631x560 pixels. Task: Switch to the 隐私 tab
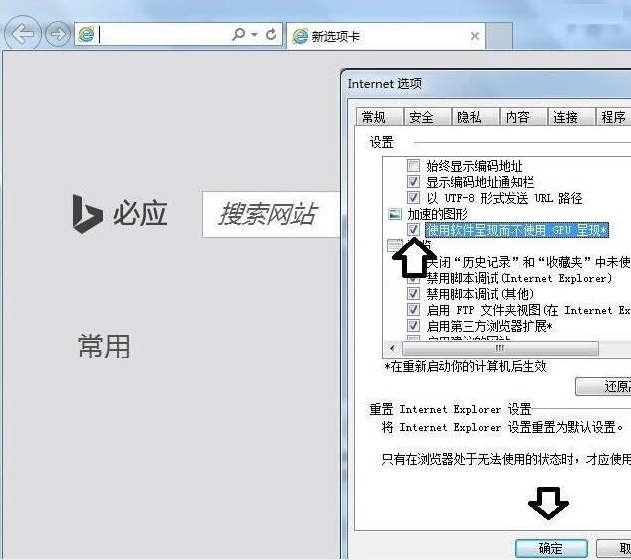tap(475, 117)
